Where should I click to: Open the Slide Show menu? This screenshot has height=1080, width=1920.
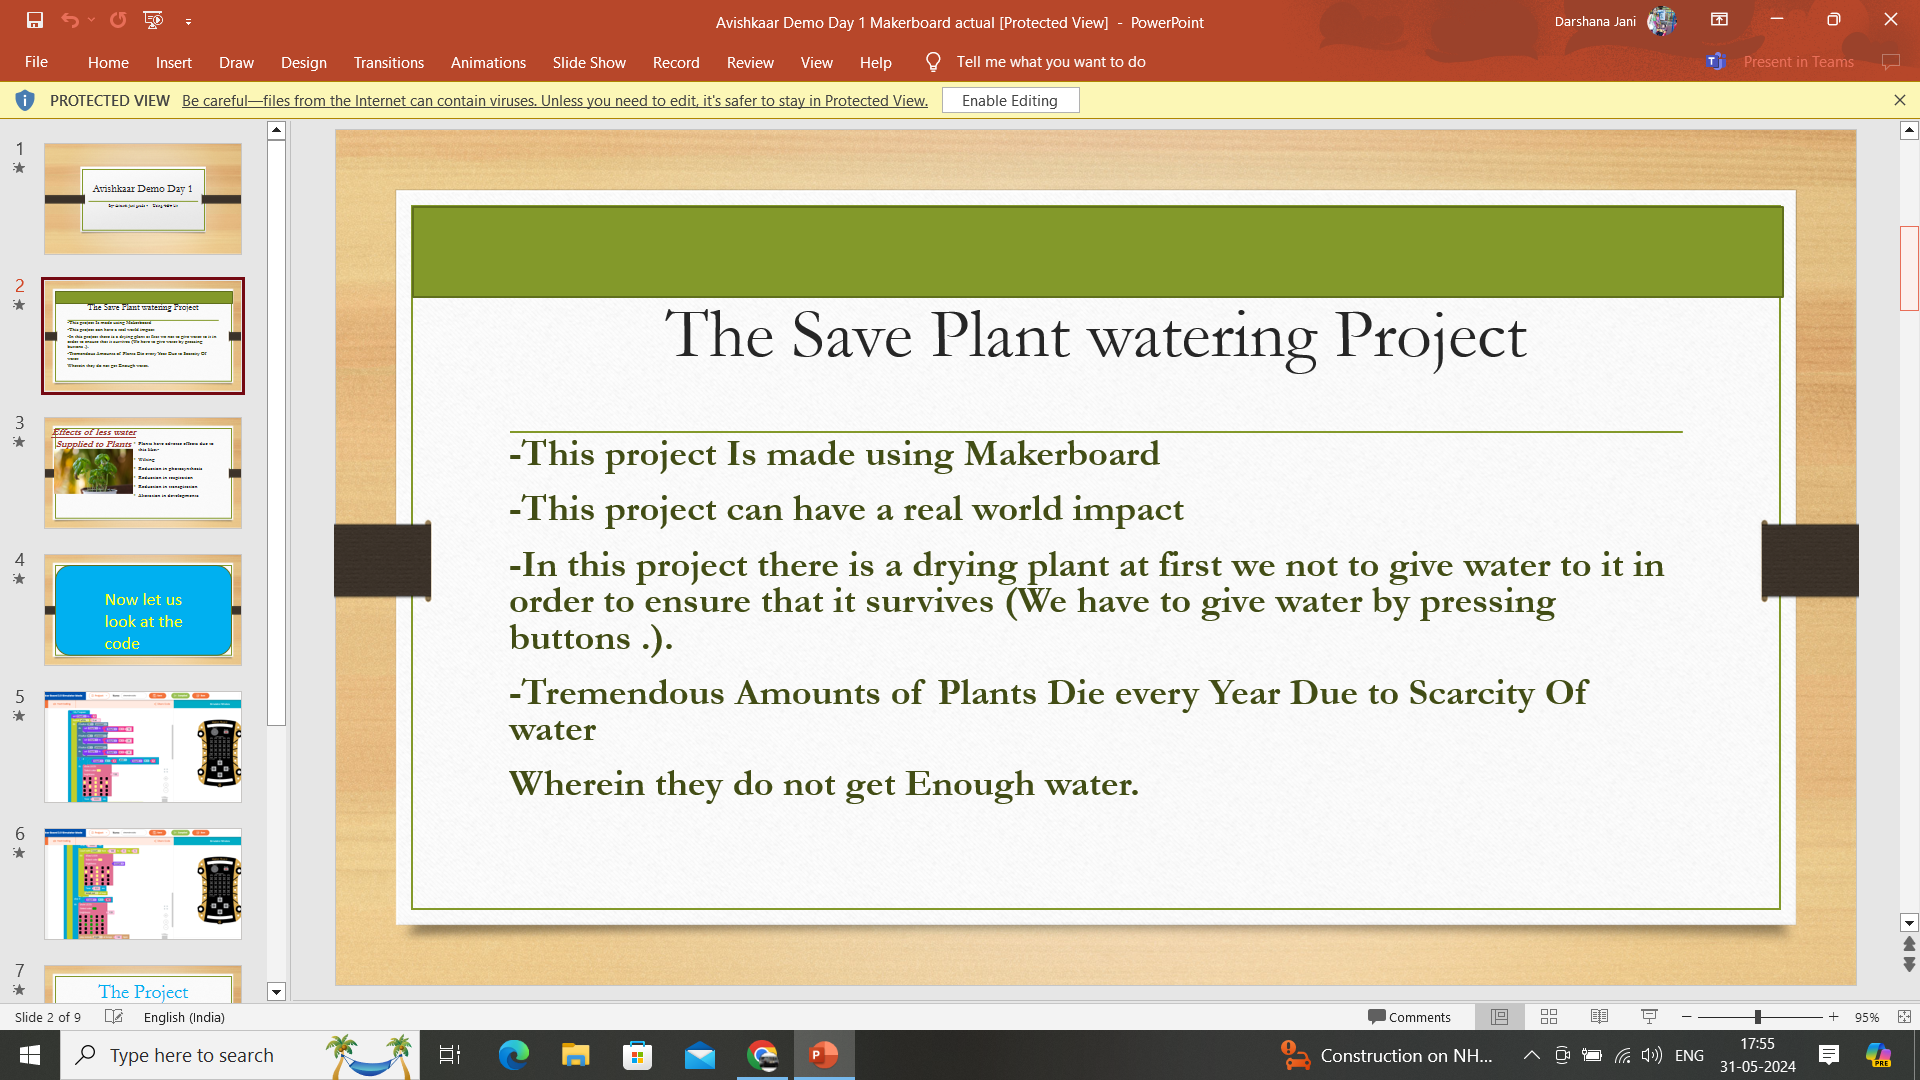tap(589, 62)
